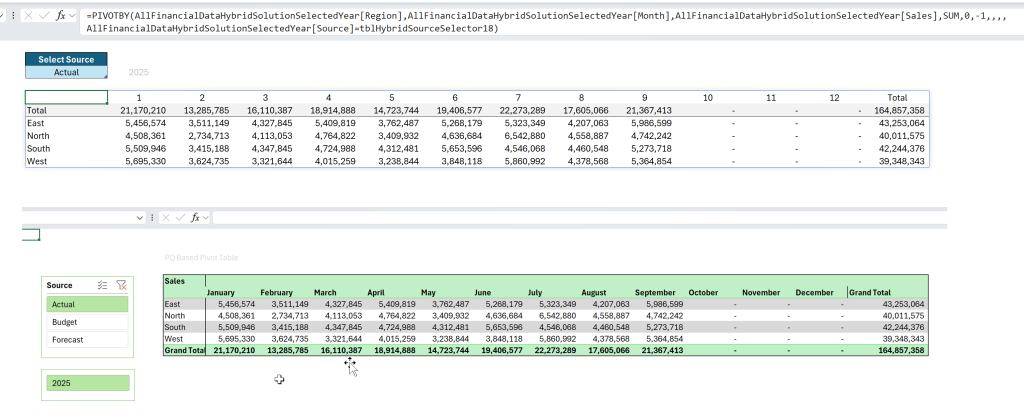This screenshot has width=1024, height=419.
Task: Click 6,542,880 in the PIVOTBY table North row
Action: coord(524,136)
